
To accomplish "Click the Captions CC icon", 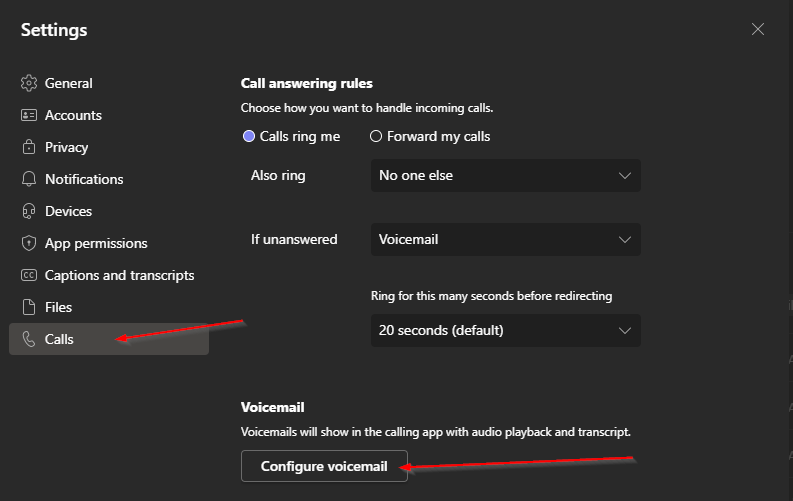I will point(29,275).
